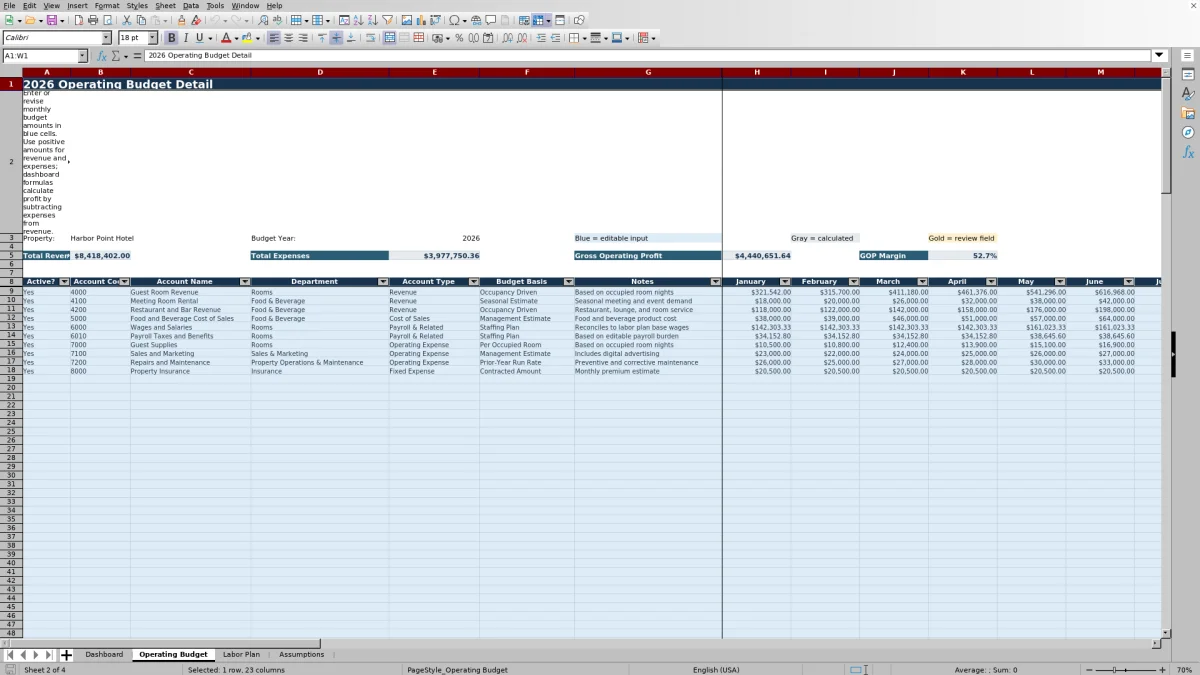Expand the formula bar arrow
Image resolution: width=1200 pixels, height=675 pixels.
[1160, 56]
